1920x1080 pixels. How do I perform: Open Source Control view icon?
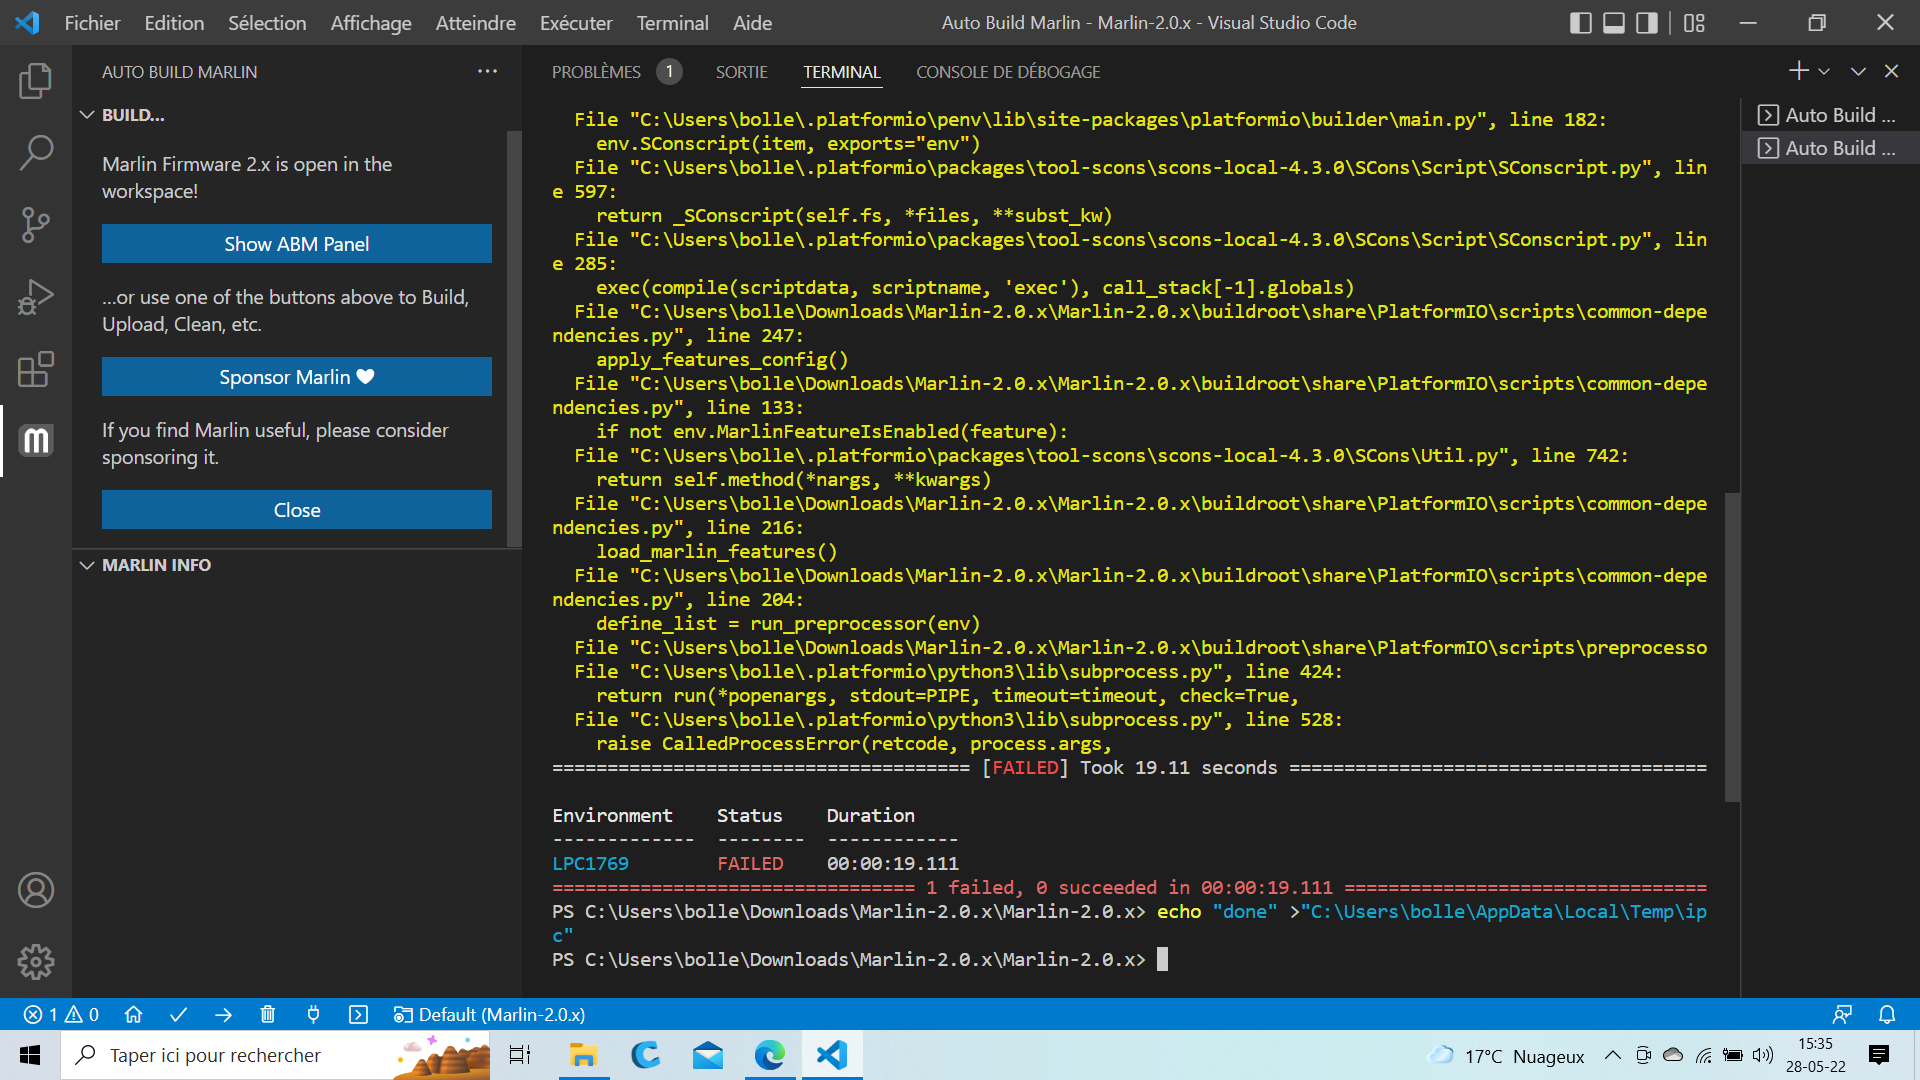35,225
